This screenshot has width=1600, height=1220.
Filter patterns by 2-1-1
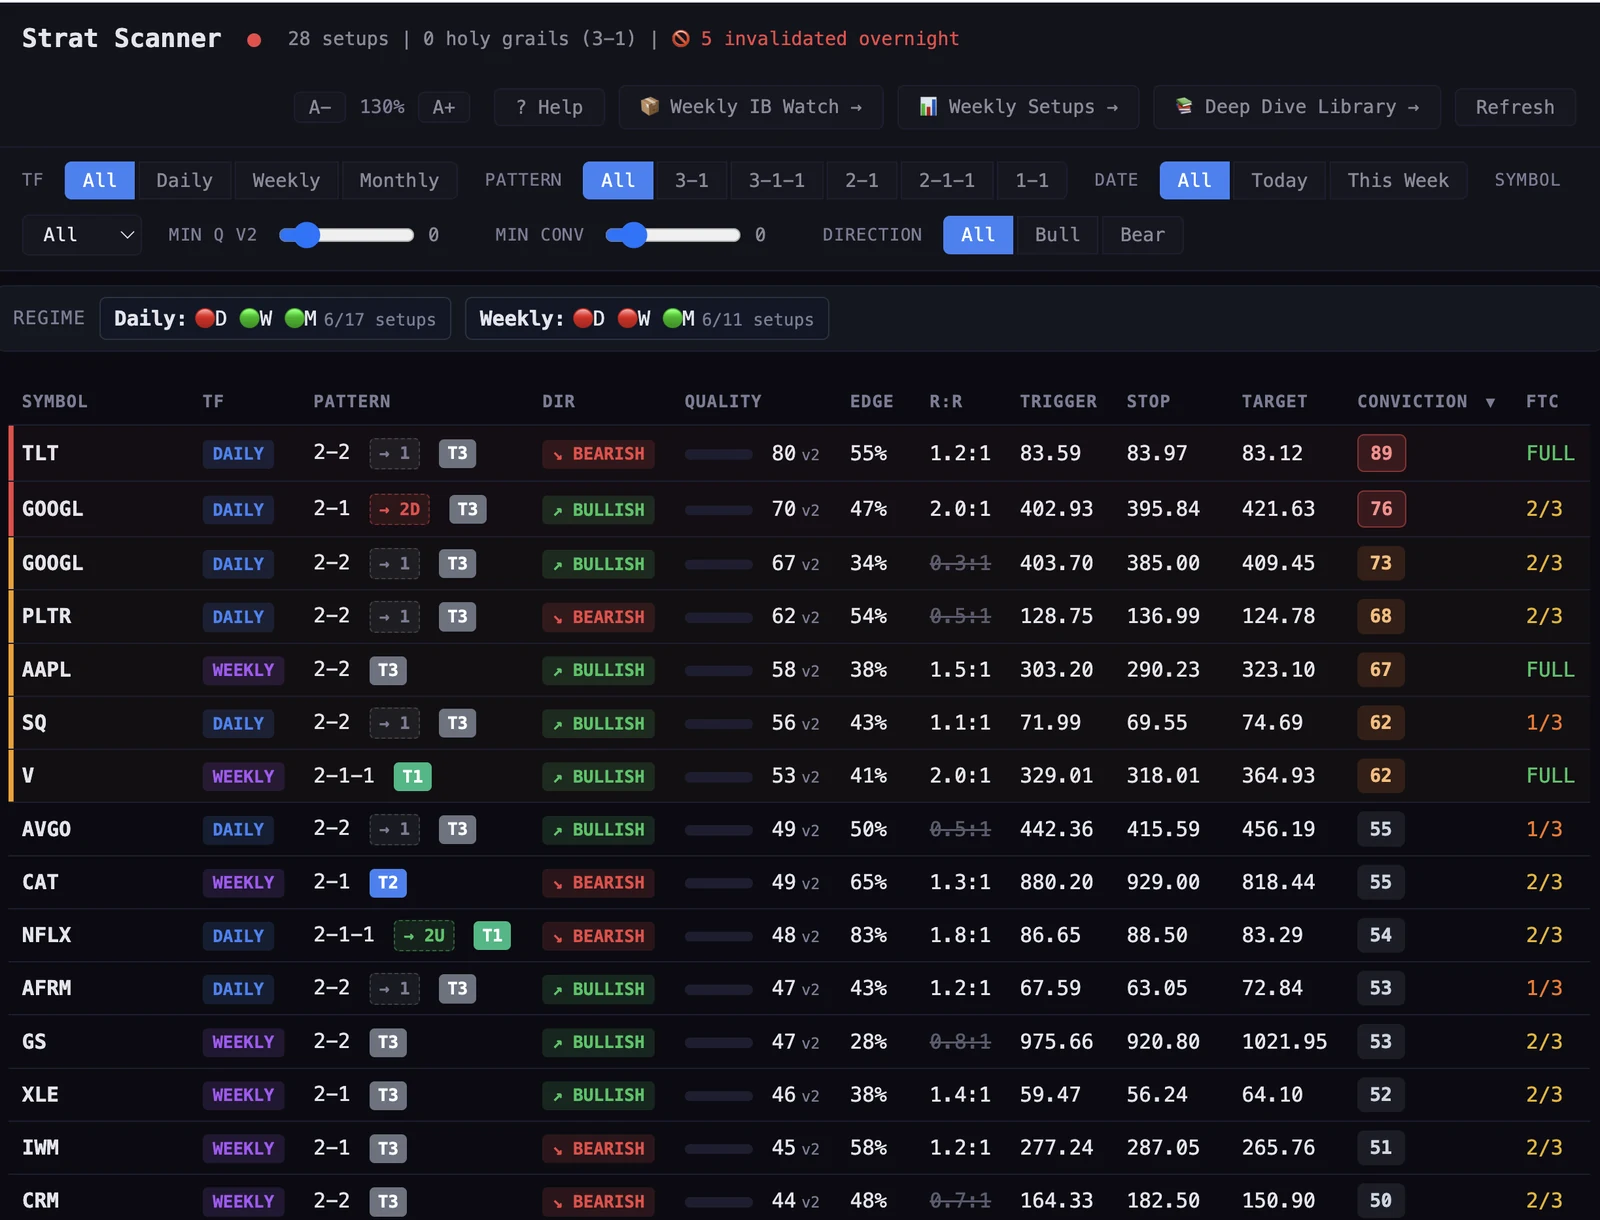click(x=946, y=180)
